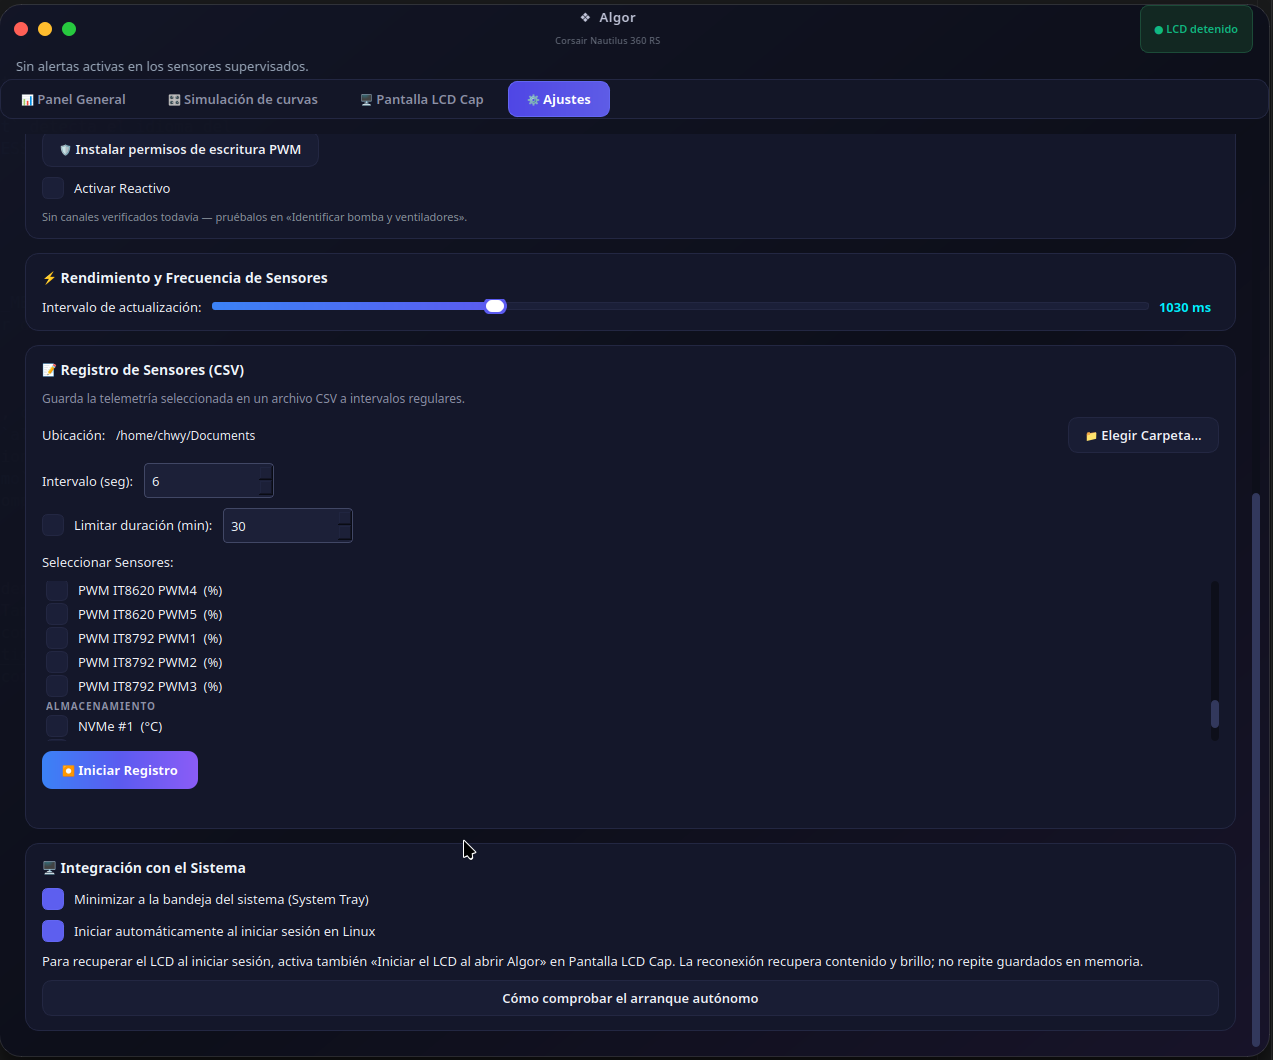Viewport: 1273px width, 1060px height.
Task: Open Cómo comprobar el arranque autónomo
Action: pyautogui.click(x=630, y=998)
